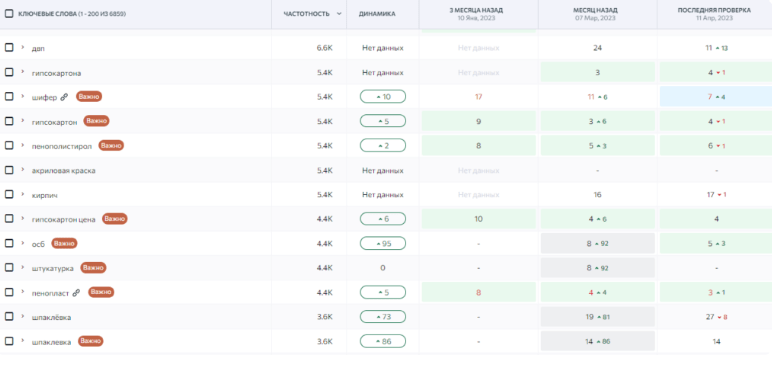The width and height of the screenshot is (772, 391).
Task: Click keyword text гипсокартона
Action: pos(57,73)
